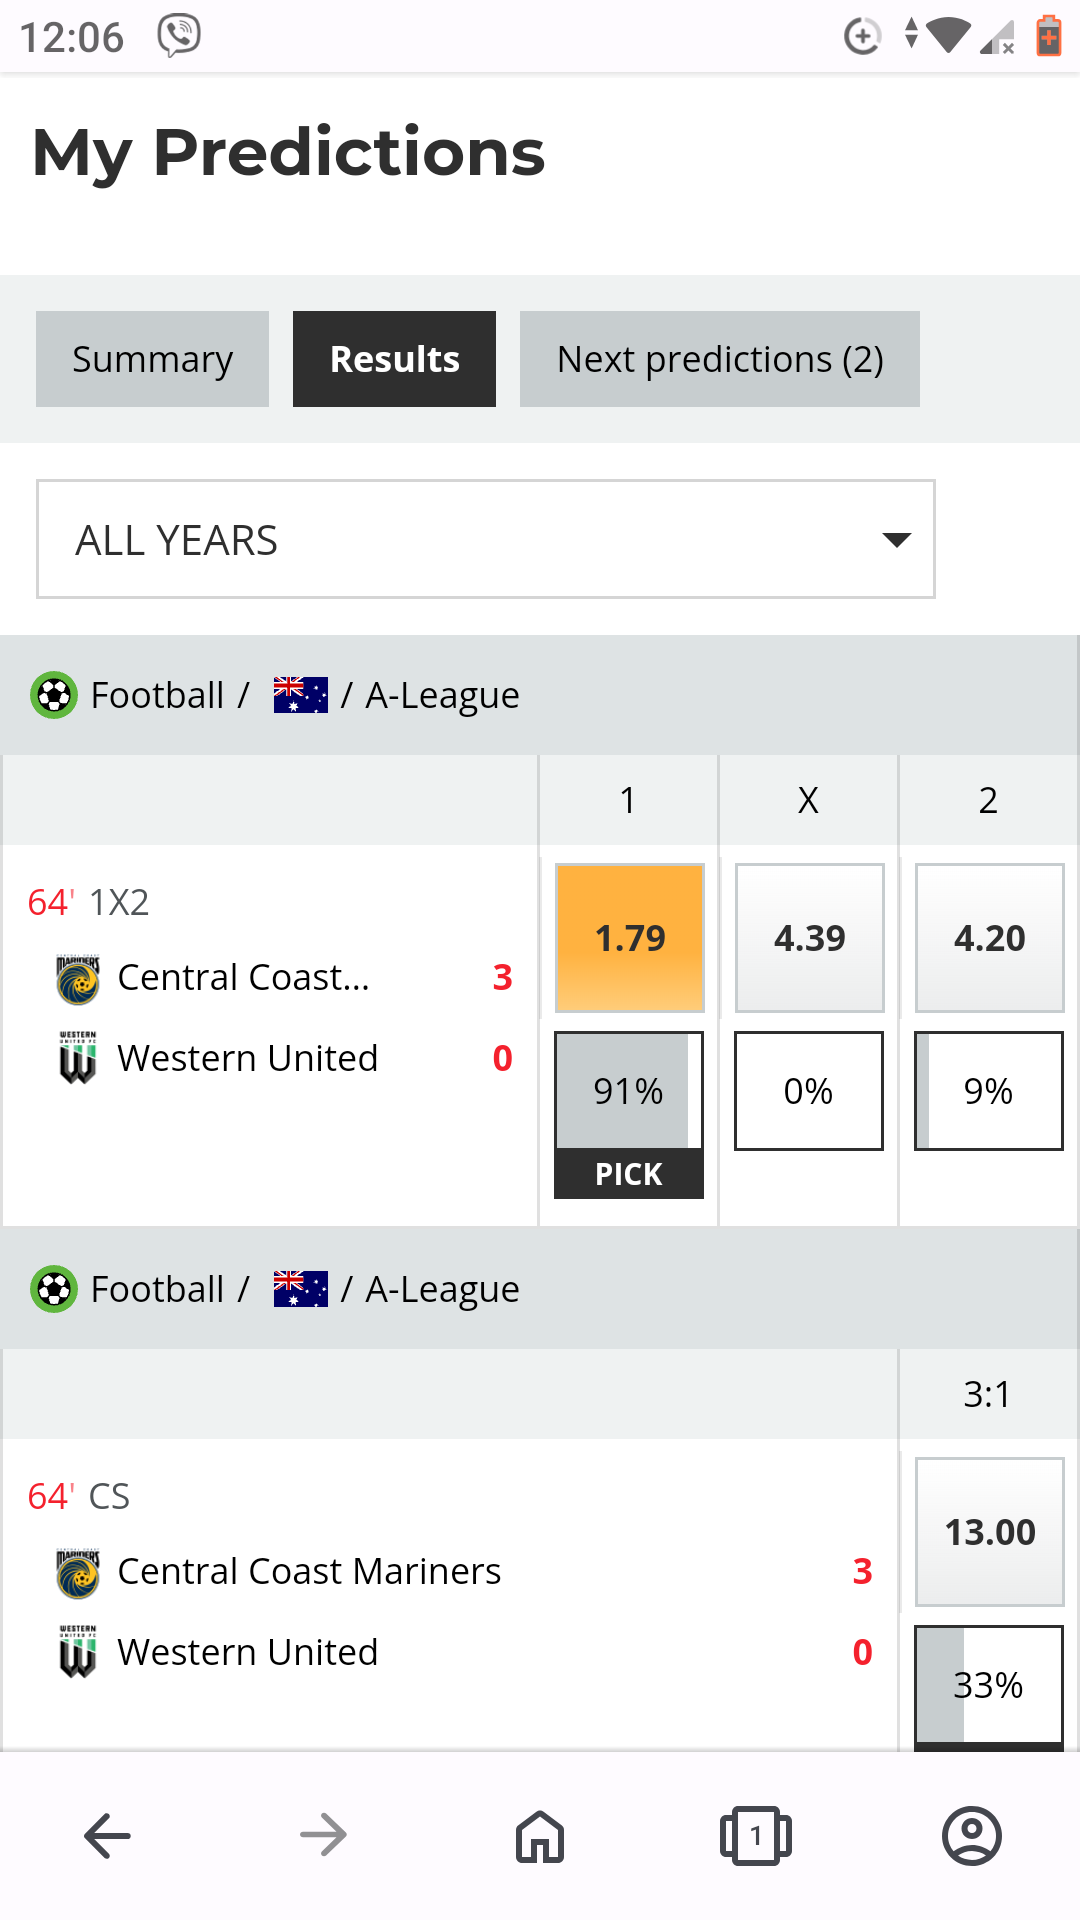Open the Next predictions (2) tab
The width and height of the screenshot is (1080, 1920).
pyautogui.click(x=719, y=359)
